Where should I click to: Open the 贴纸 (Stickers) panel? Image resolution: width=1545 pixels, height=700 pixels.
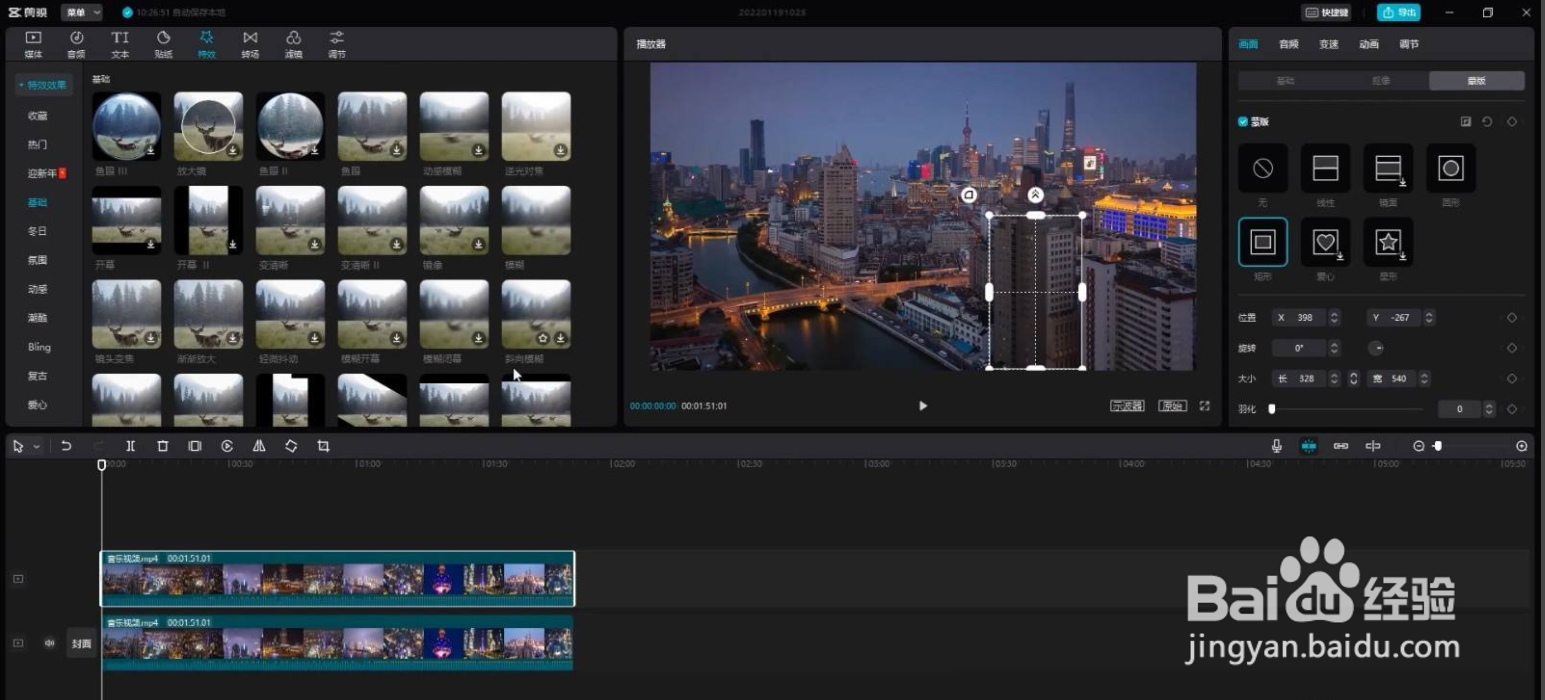163,44
